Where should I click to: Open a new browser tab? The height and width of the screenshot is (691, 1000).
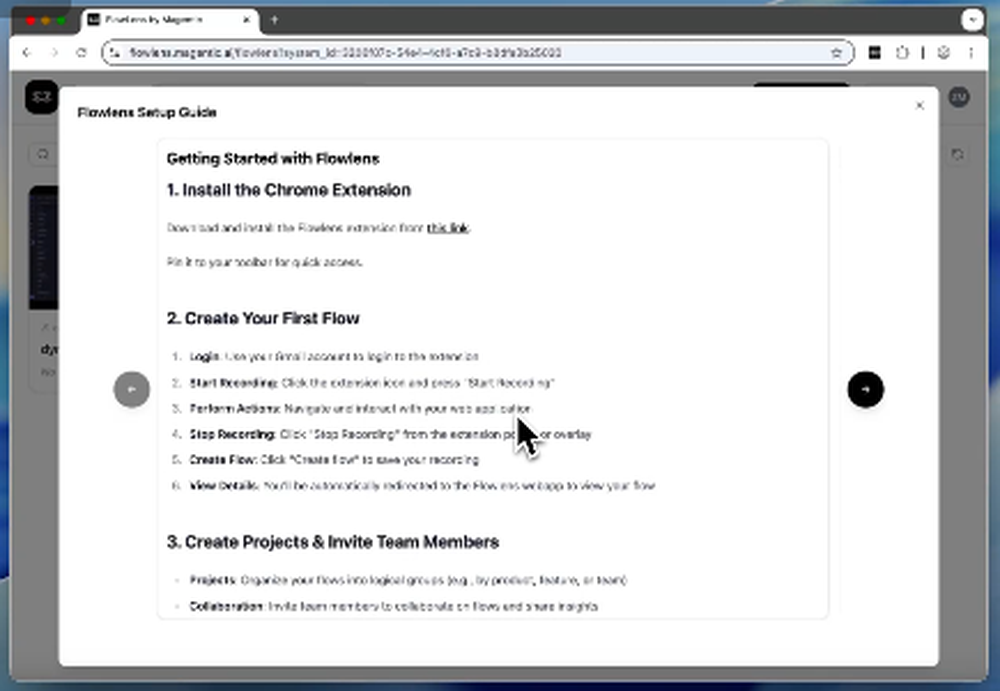(275, 19)
